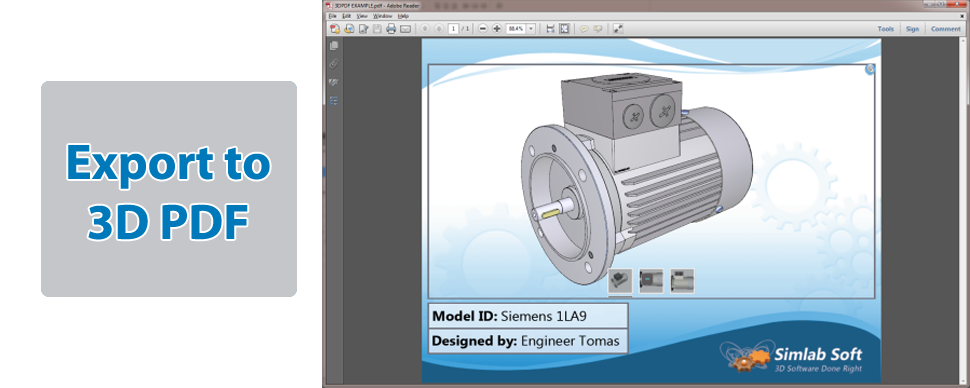Open the Comment pane
The width and height of the screenshot is (970, 388).
946,29
